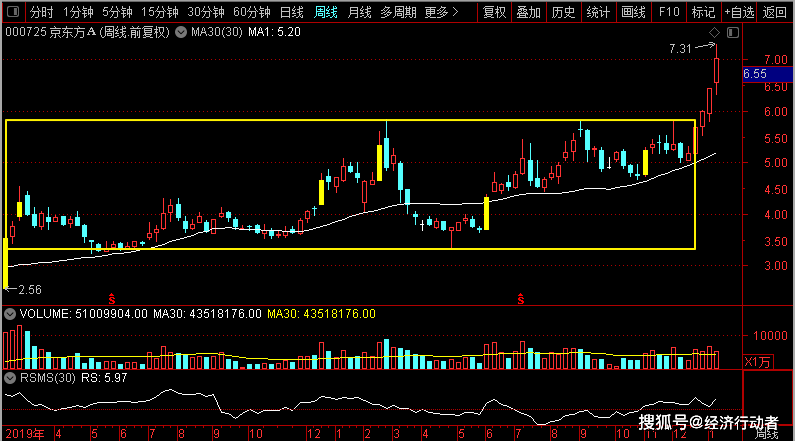
Task: Click the 7.31 high price label
Action: point(680,49)
